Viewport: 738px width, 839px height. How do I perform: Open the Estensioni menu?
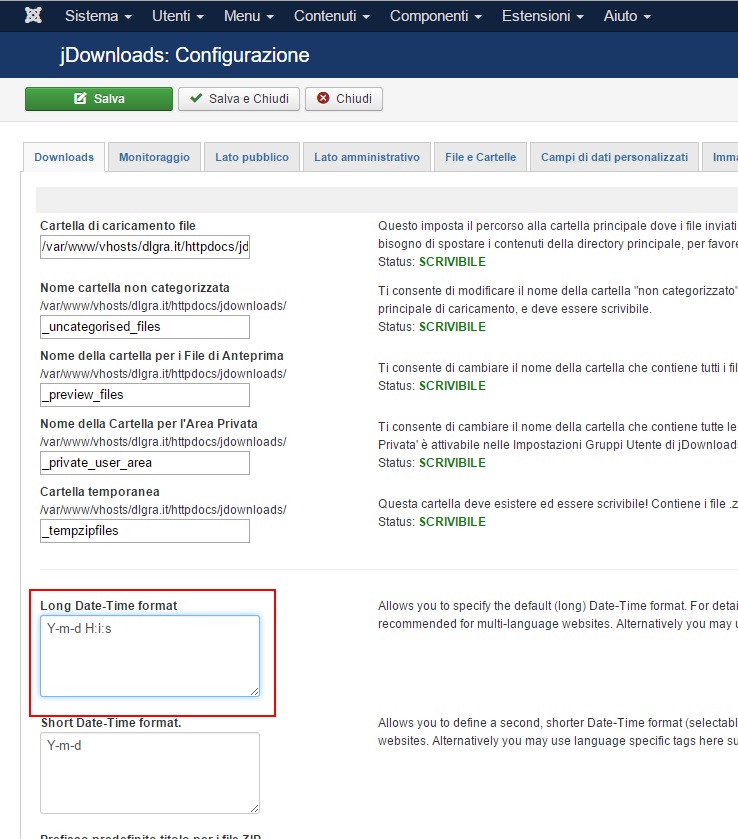tap(543, 16)
